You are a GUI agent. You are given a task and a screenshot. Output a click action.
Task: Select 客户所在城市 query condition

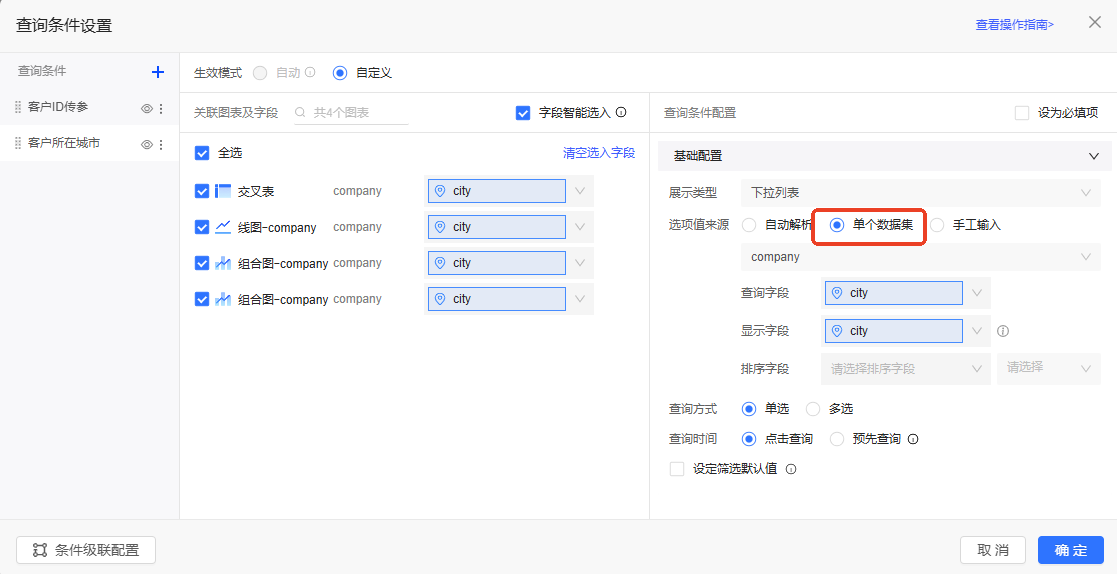tap(64, 143)
